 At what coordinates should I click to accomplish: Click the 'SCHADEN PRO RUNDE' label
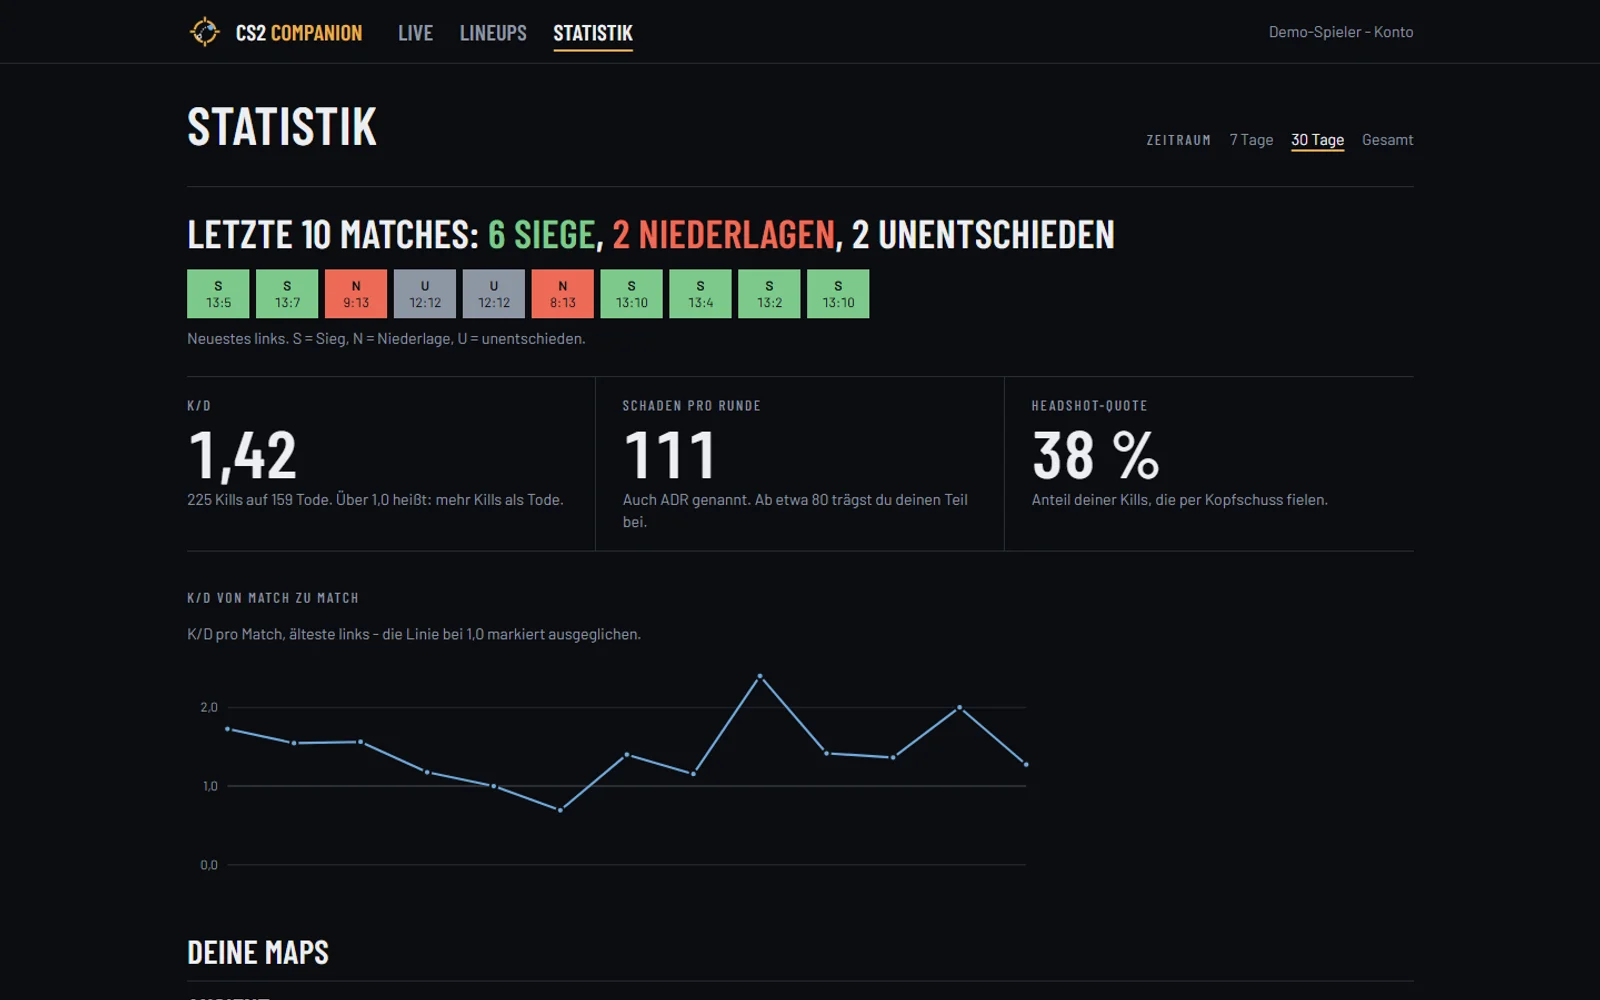point(692,406)
